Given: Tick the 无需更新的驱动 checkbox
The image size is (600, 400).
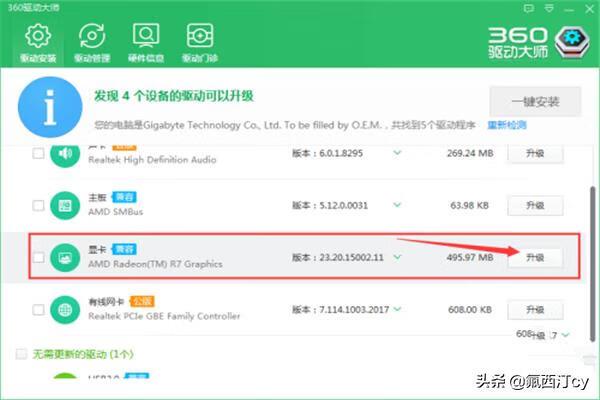Looking at the screenshot, I should [21, 354].
